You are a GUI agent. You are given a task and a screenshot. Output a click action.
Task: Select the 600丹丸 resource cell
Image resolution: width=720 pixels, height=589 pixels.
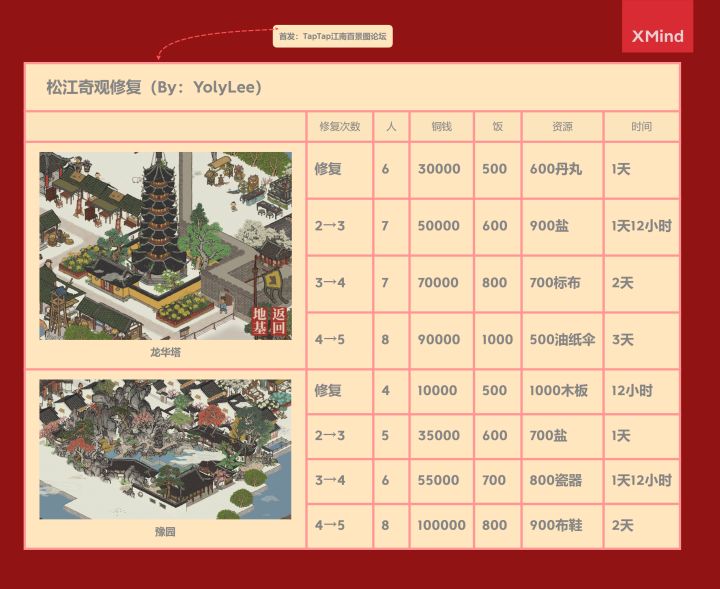[562, 169]
